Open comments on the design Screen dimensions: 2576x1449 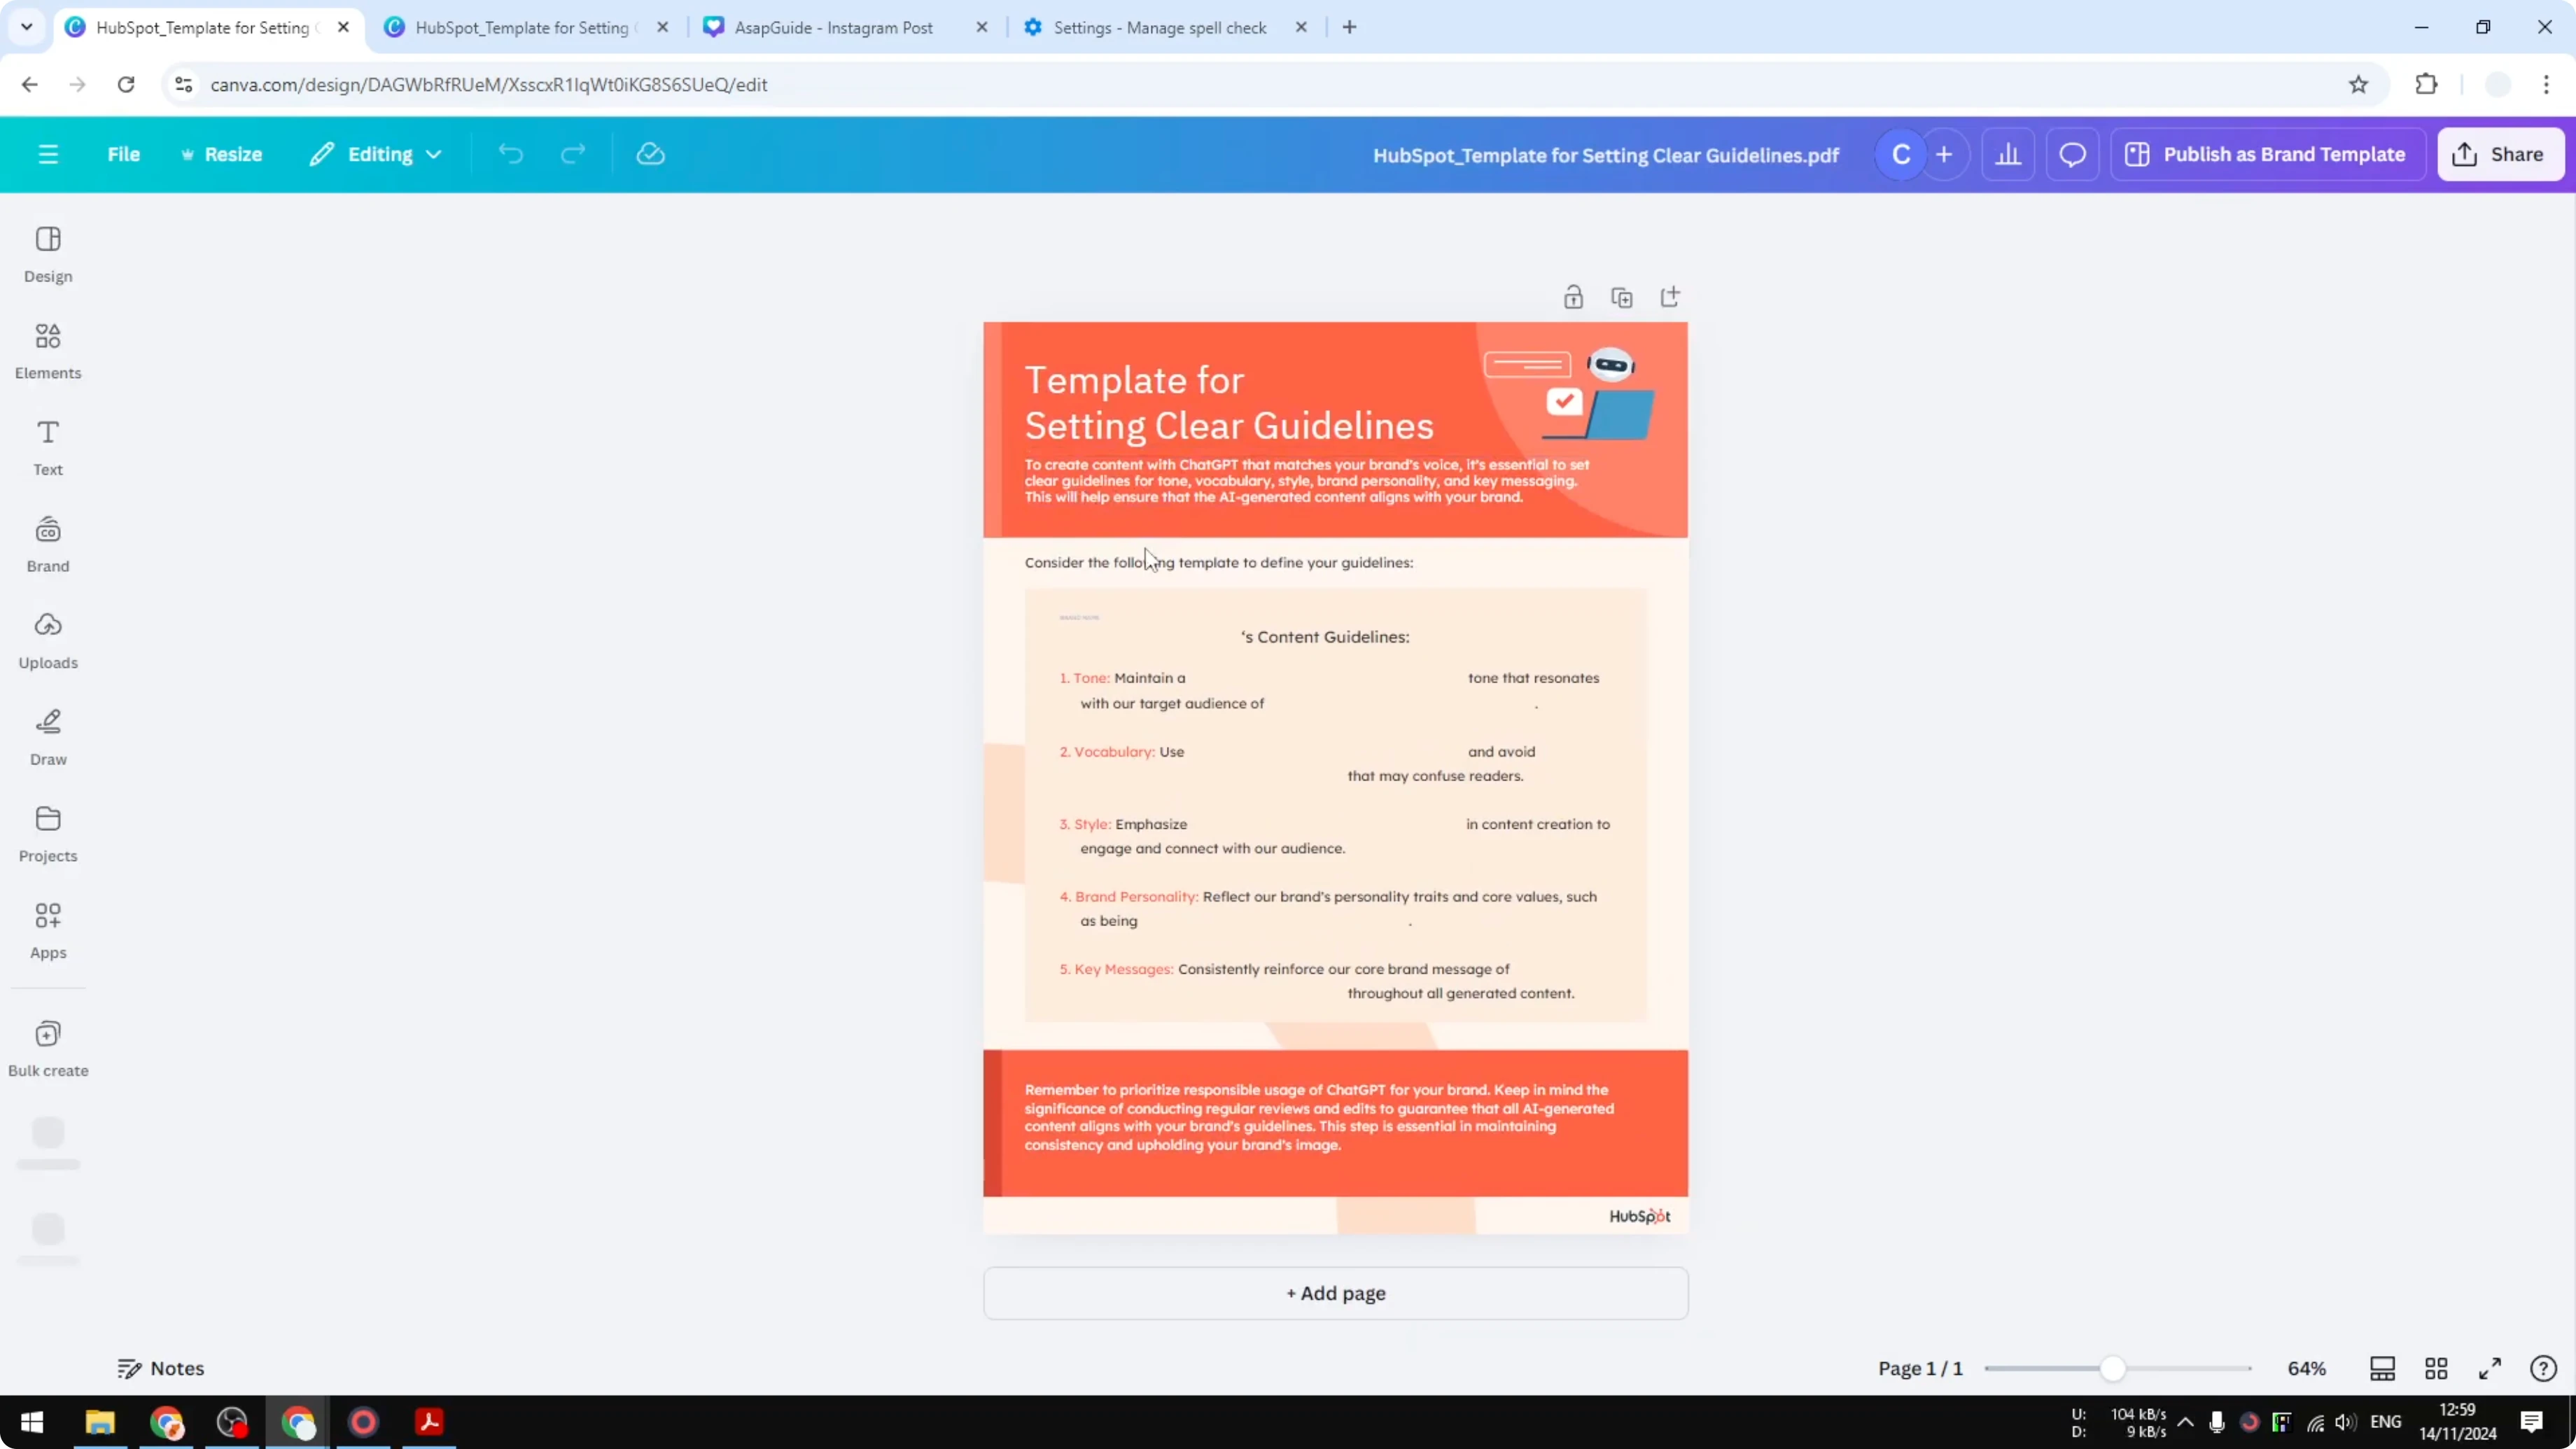tap(2072, 154)
